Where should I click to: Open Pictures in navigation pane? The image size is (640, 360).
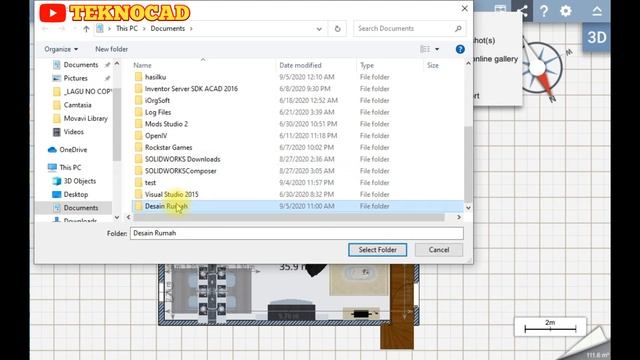point(76,78)
